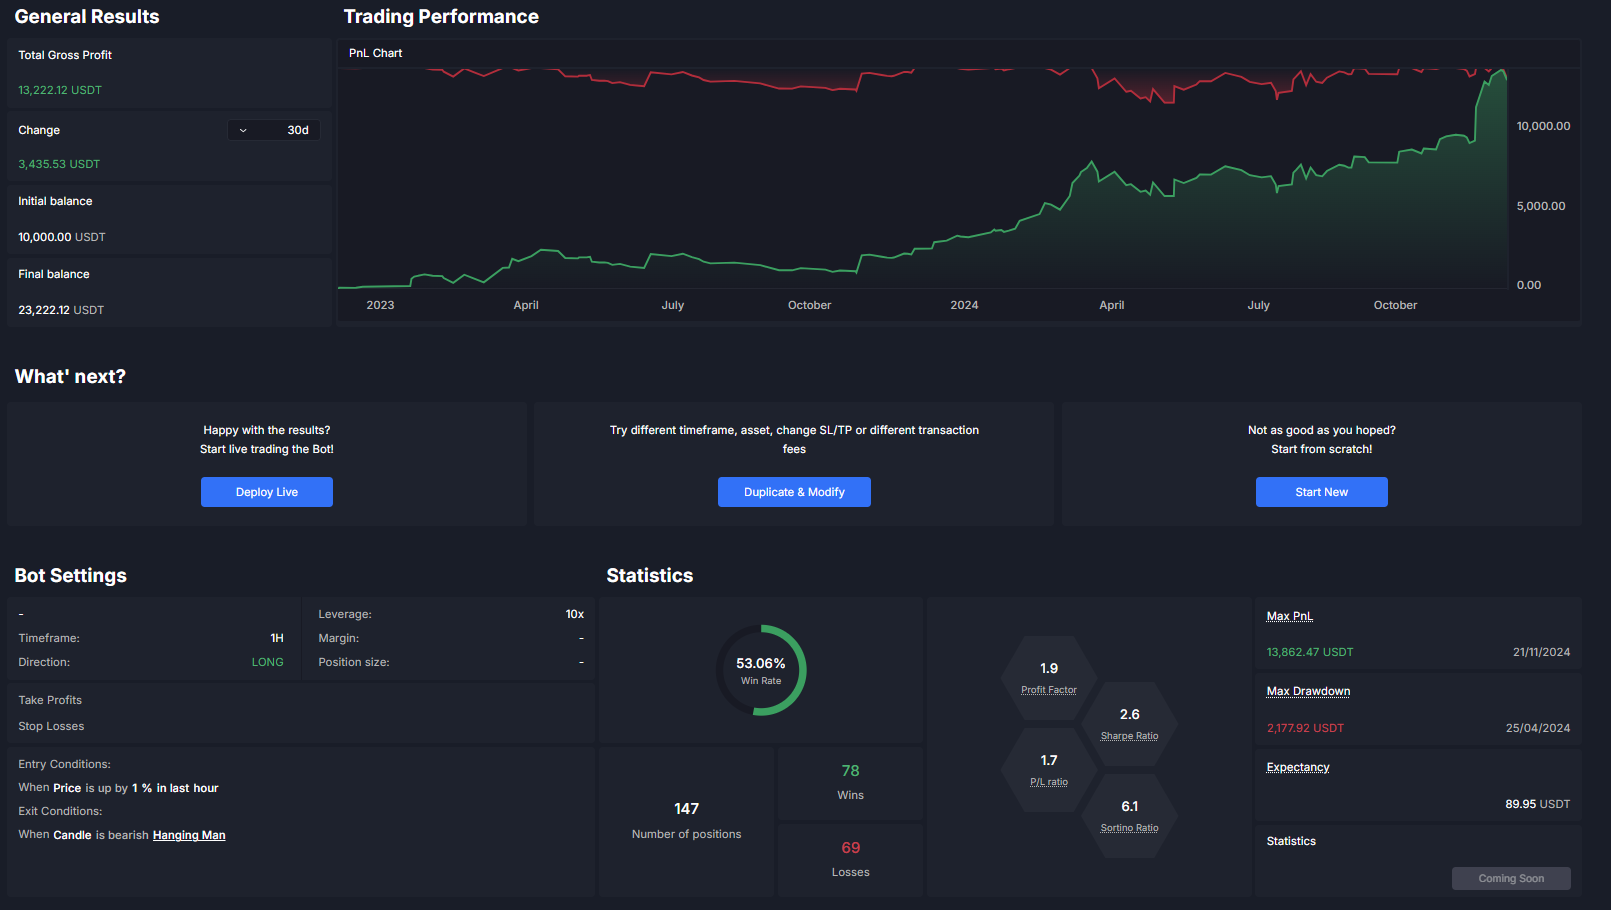This screenshot has height=910, width=1611.
Task: Click the 2023 label on the chart axis
Action: click(x=380, y=305)
